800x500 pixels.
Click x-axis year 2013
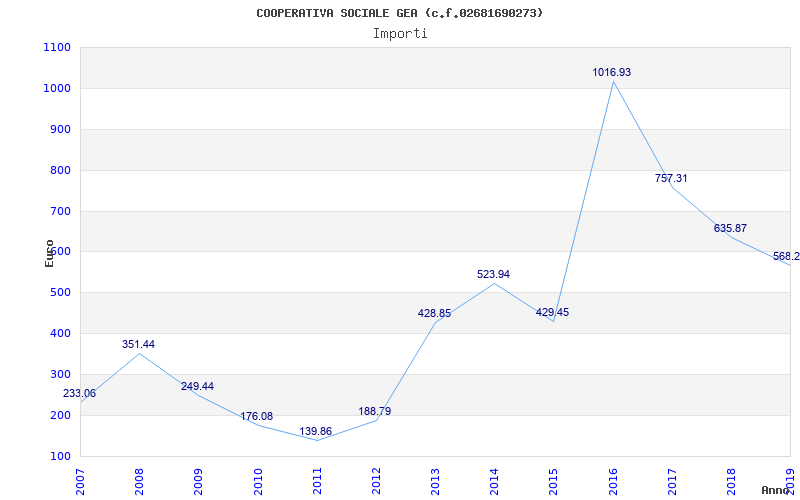[x=436, y=482]
